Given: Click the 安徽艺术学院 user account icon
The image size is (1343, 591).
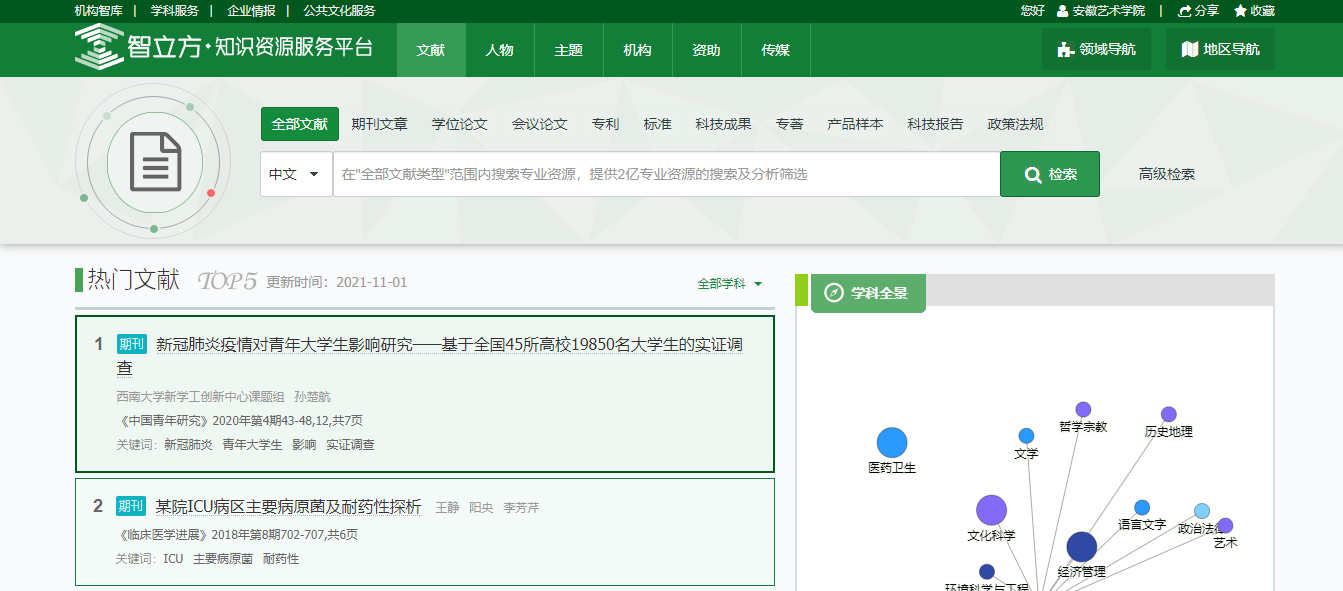Looking at the screenshot, I should [1062, 11].
